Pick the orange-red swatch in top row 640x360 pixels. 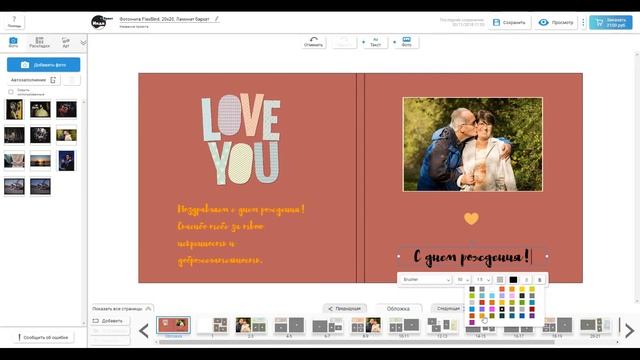tap(502, 289)
